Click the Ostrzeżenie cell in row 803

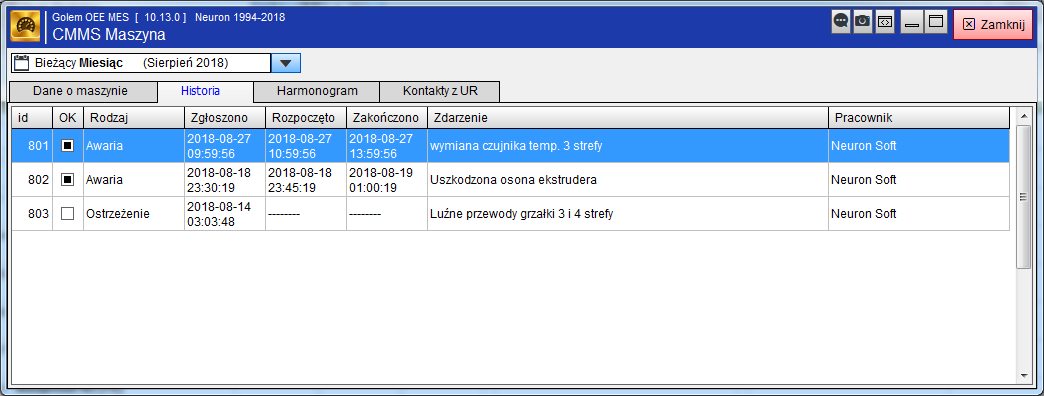134,214
